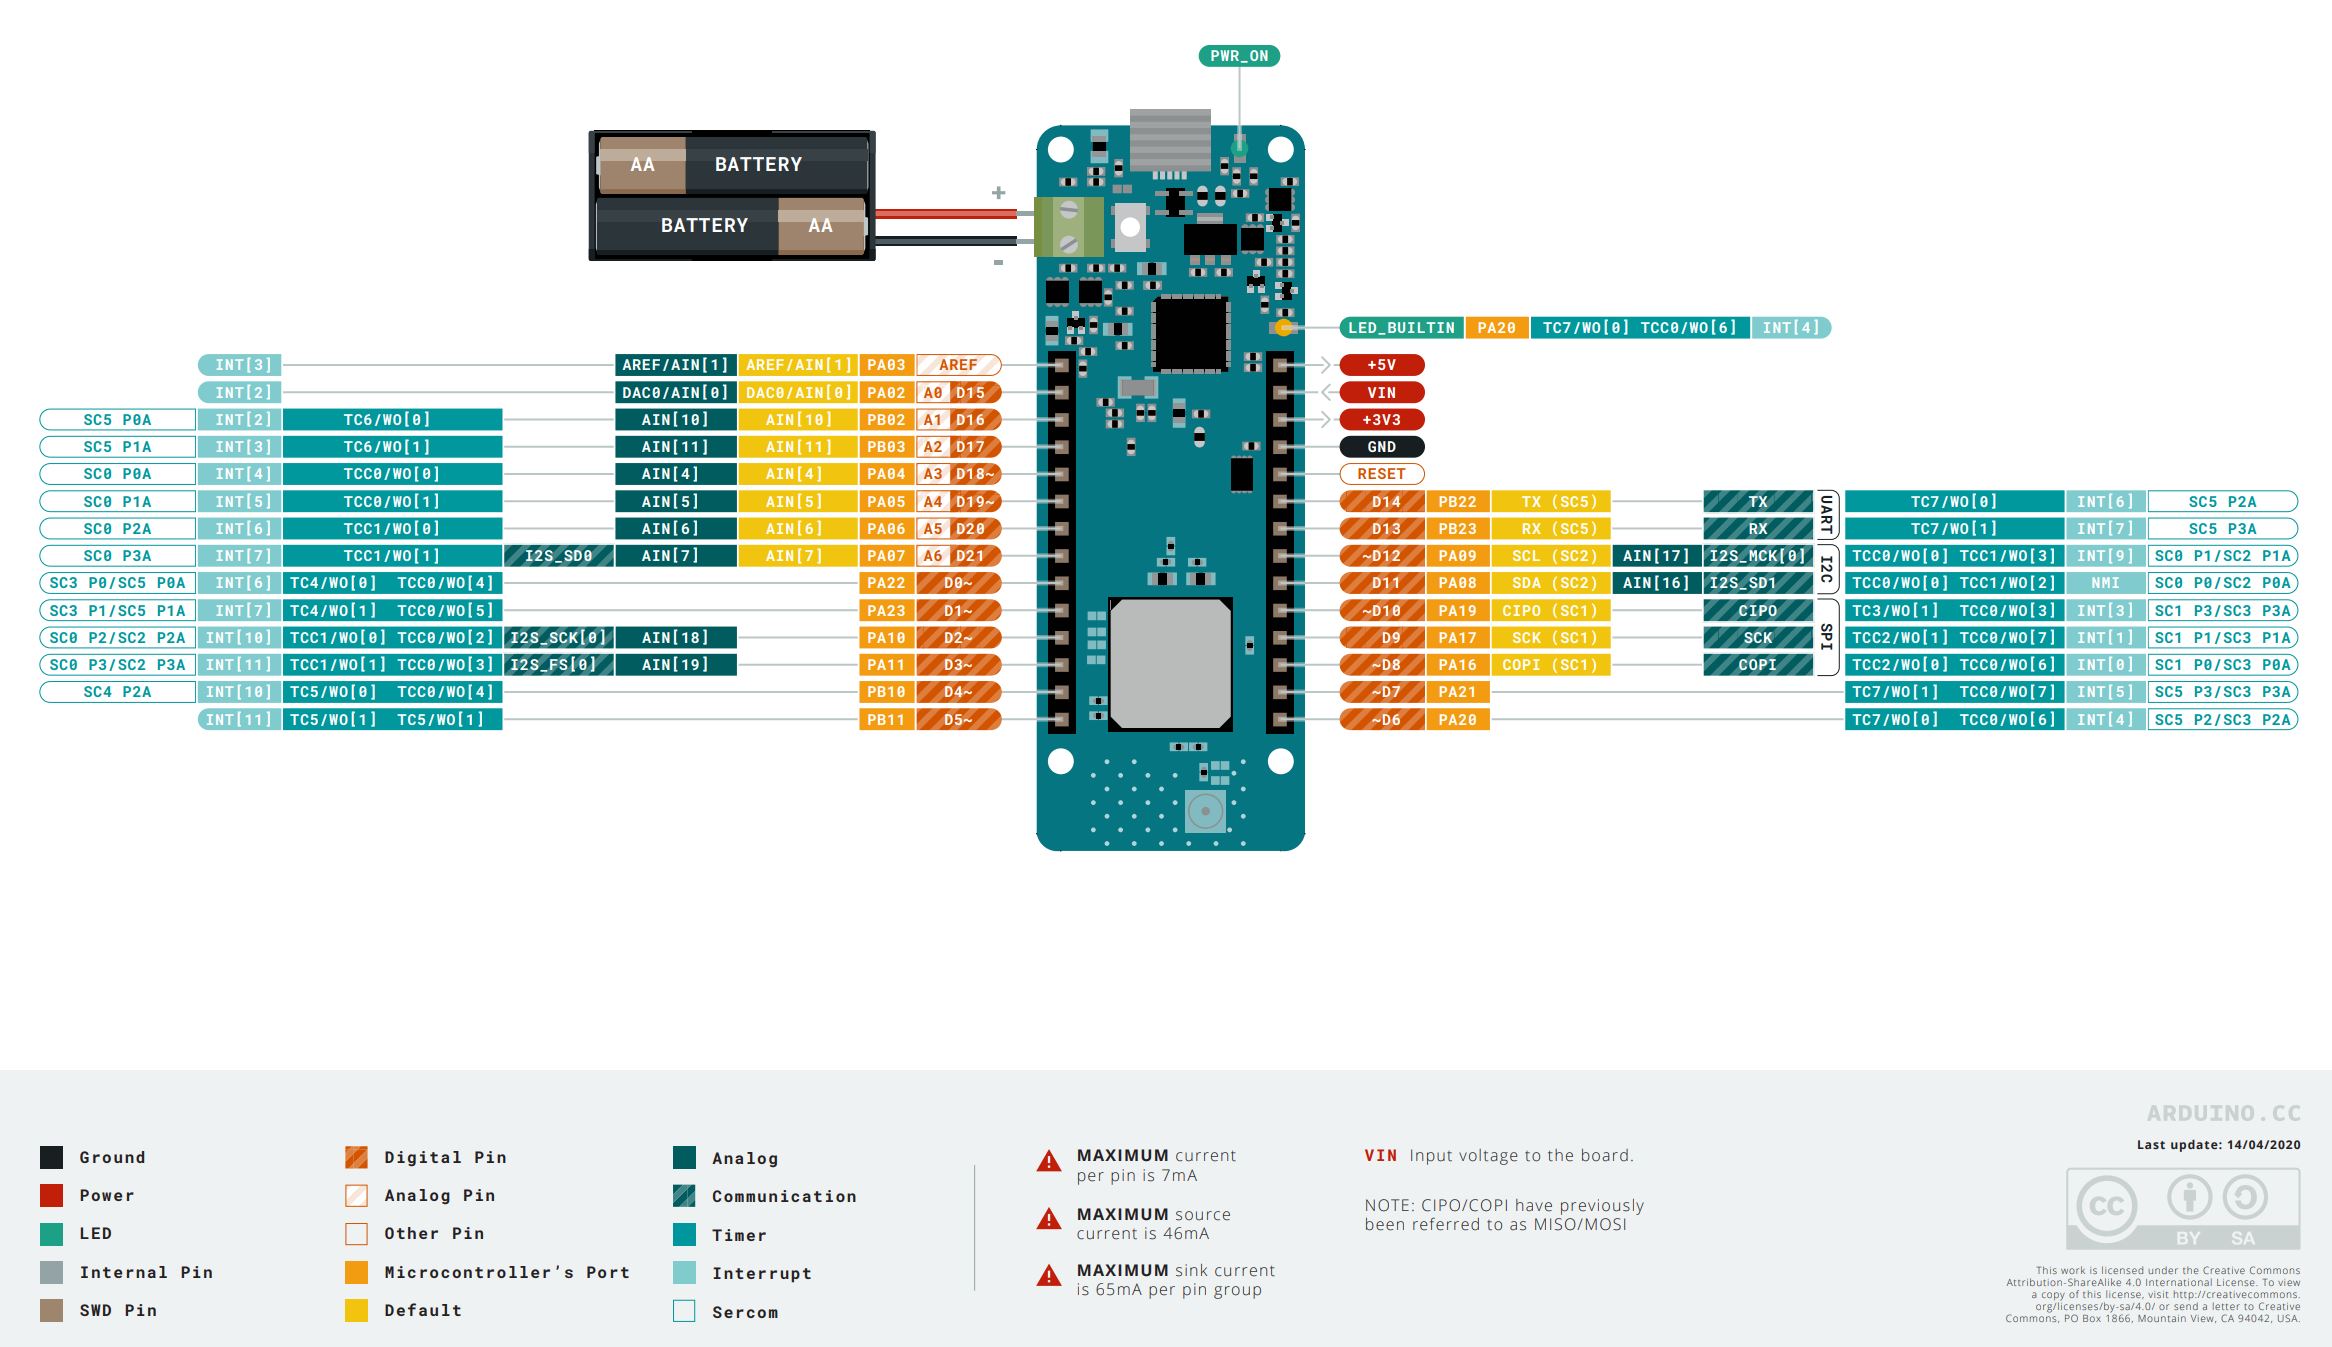Viewport: 2332px width, 1347px height.
Task: Click the D5~ digital pin label
Action: (958, 720)
